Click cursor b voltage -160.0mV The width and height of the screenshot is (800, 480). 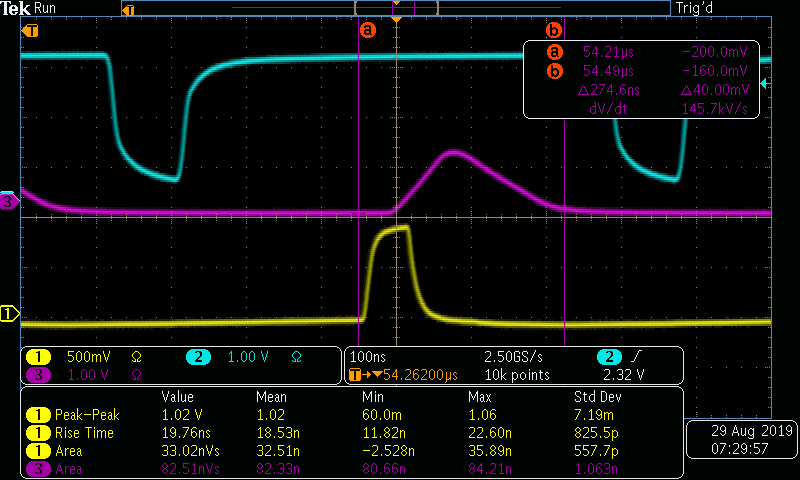[x=715, y=71]
